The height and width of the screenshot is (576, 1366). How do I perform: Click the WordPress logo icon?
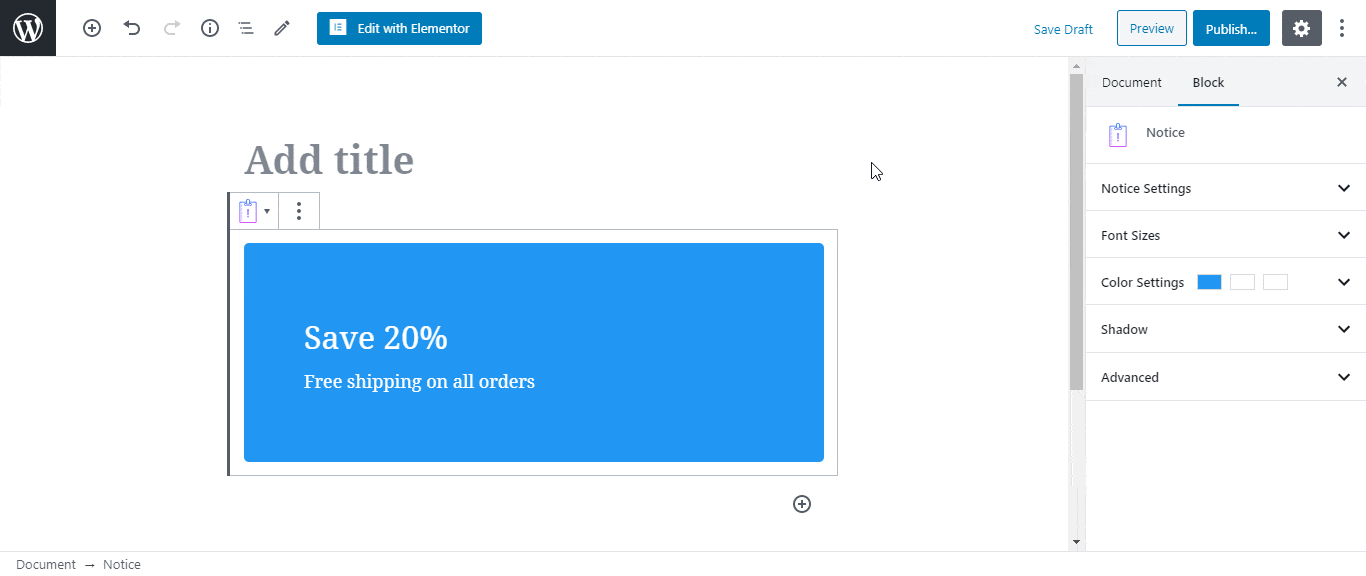[28, 28]
